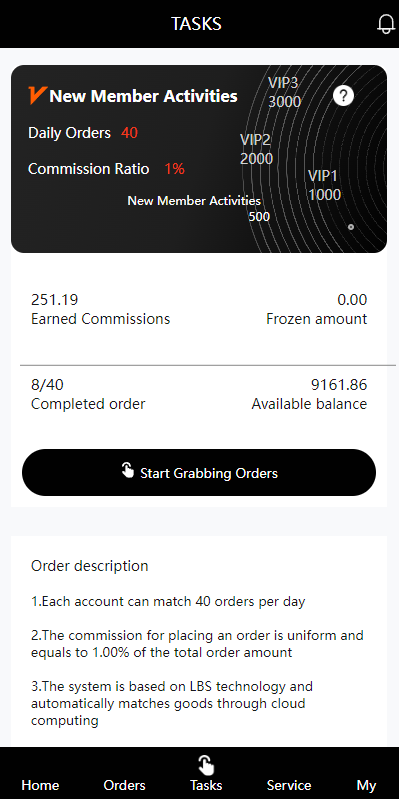Click the small dot marker on the VIP card
Image resolution: width=399 pixels, height=799 pixels.
pyautogui.click(x=351, y=227)
